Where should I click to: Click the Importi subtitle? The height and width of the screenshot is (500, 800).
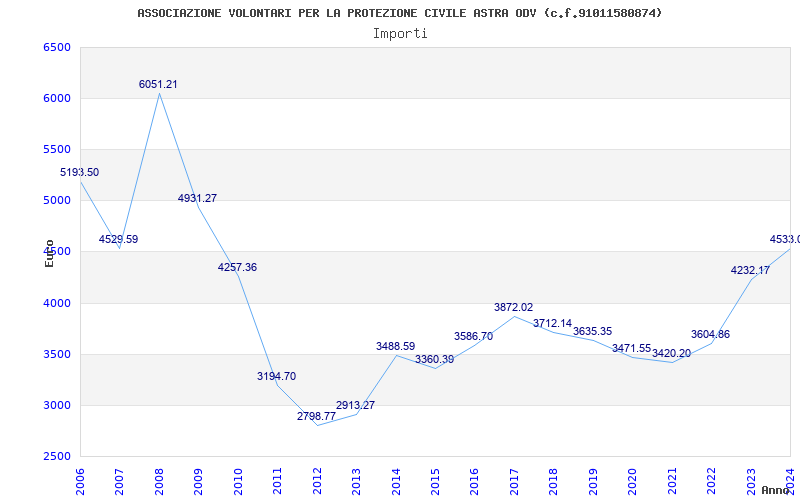coord(400,34)
